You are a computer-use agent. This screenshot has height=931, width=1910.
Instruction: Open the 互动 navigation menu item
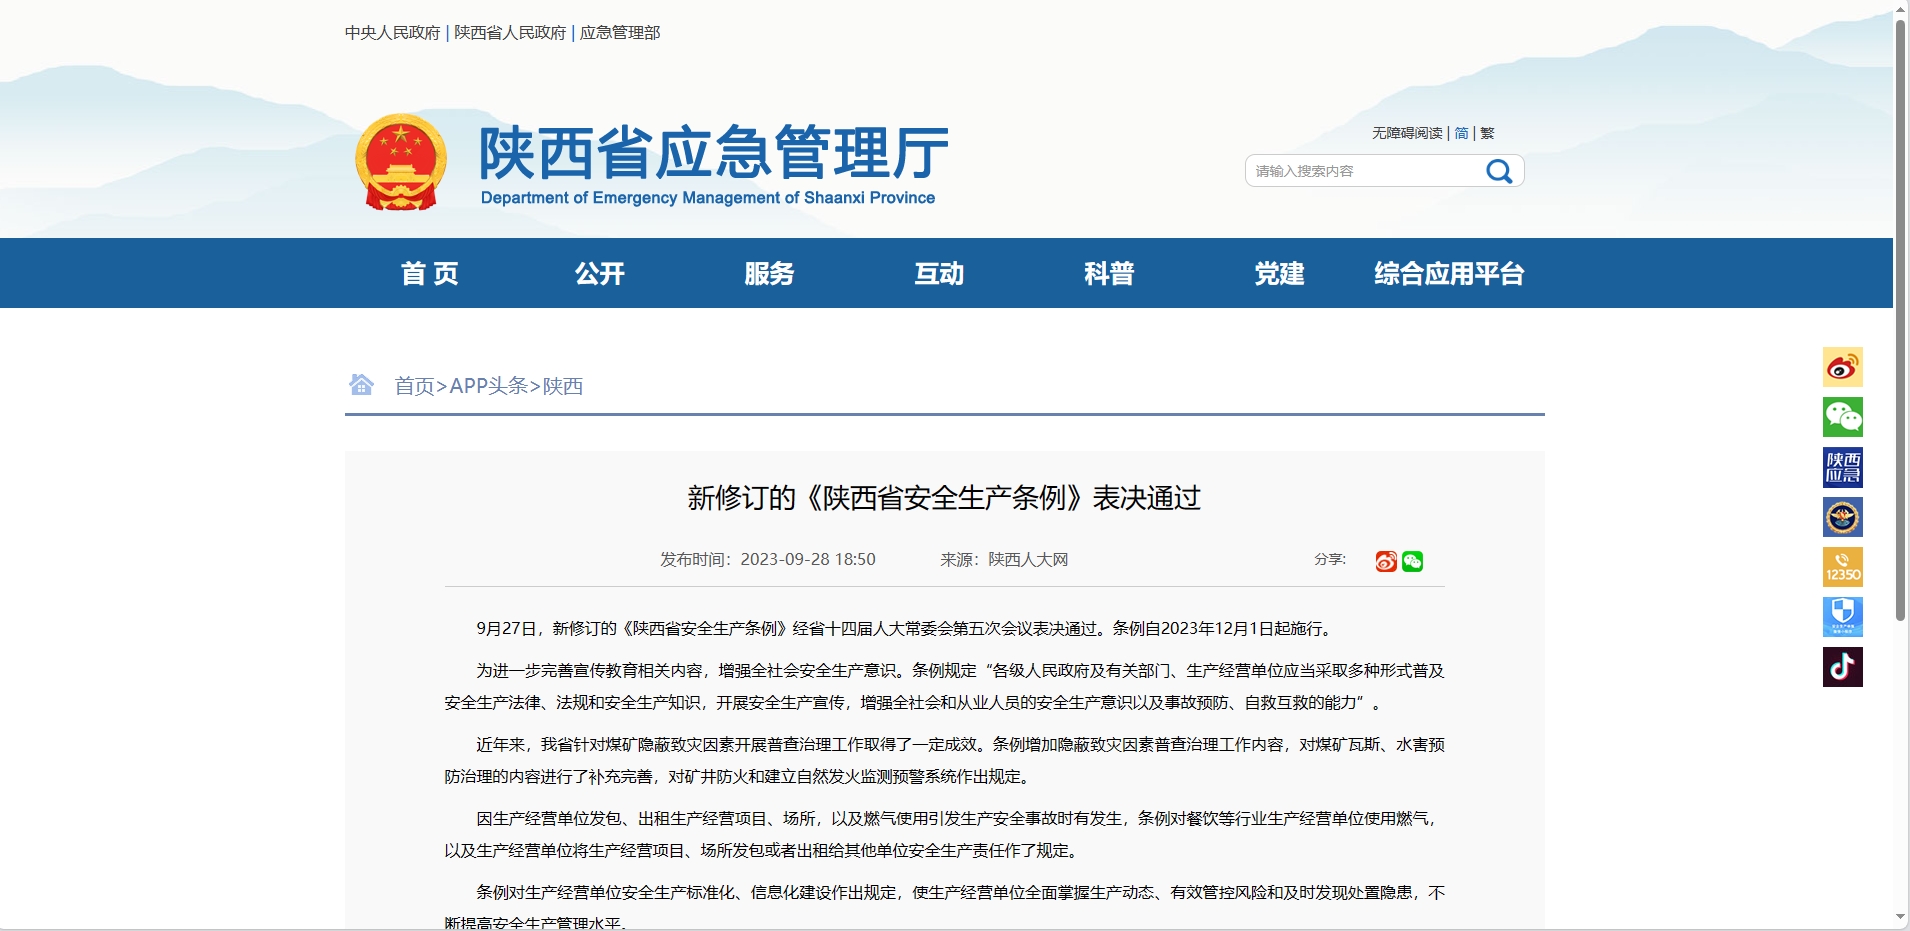coord(939,273)
